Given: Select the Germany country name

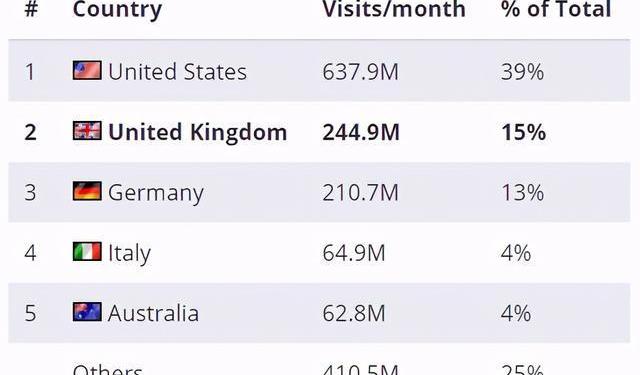Looking at the screenshot, I should coord(156,193).
